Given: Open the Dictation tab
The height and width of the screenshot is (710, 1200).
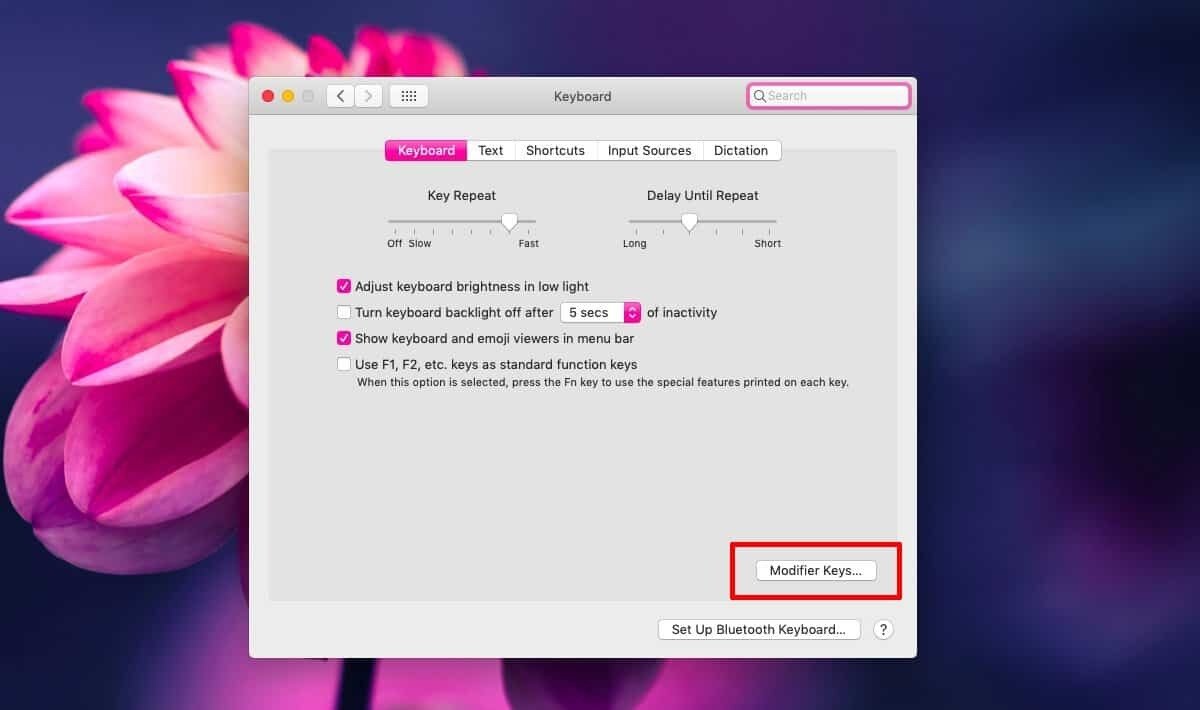Looking at the screenshot, I should 742,150.
